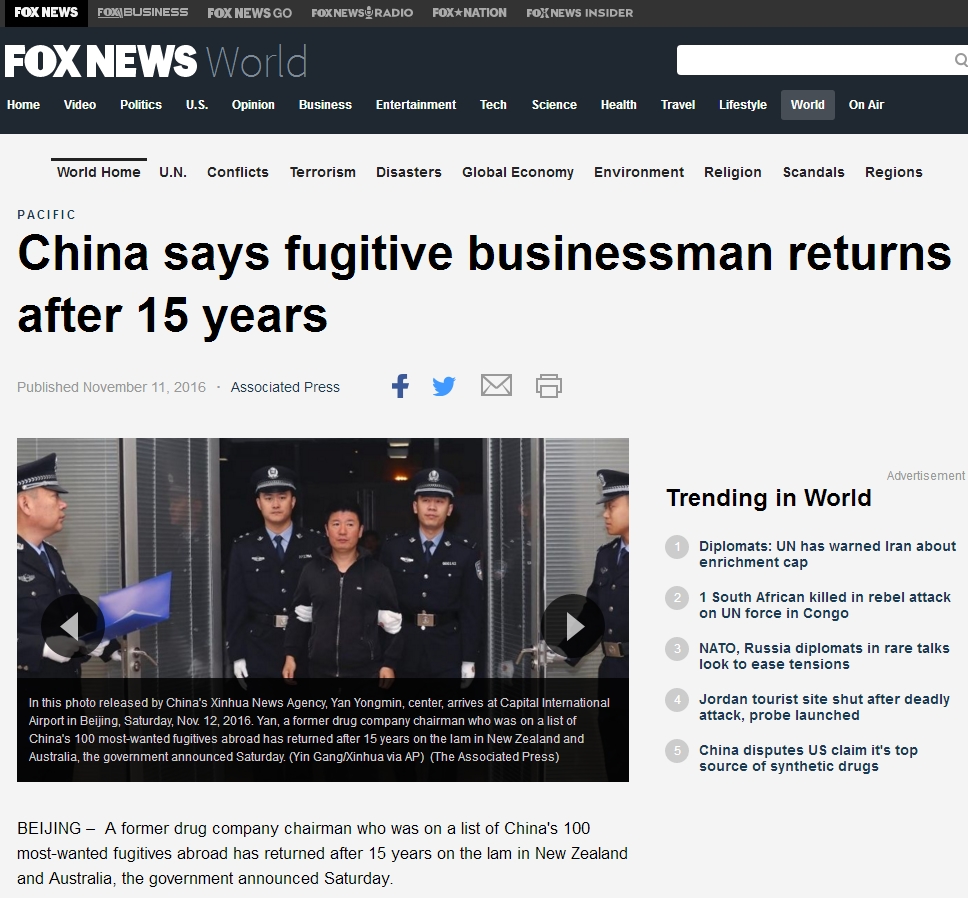Image resolution: width=968 pixels, height=898 pixels.
Task: Open Fox Business from top bar
Action: click(143, 12)
